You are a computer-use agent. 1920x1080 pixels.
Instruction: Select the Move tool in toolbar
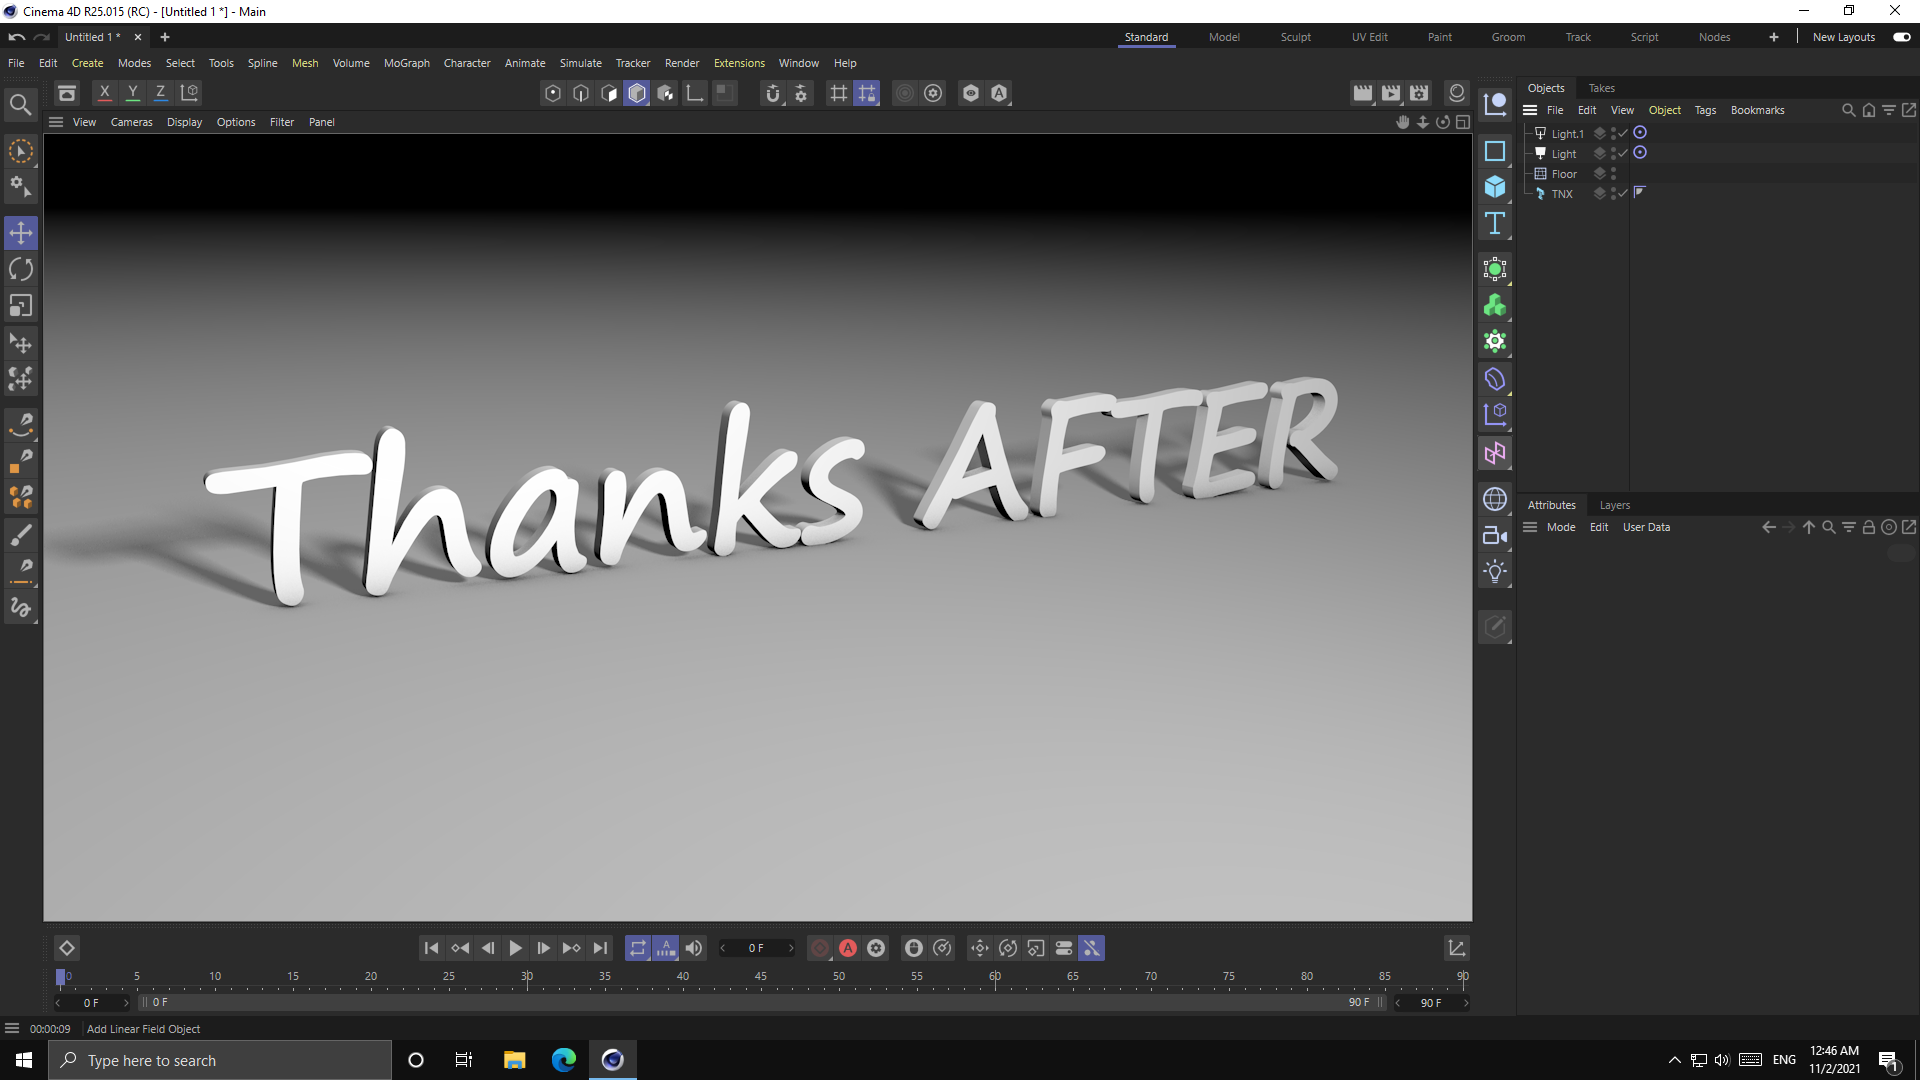(x=20, y=232)
